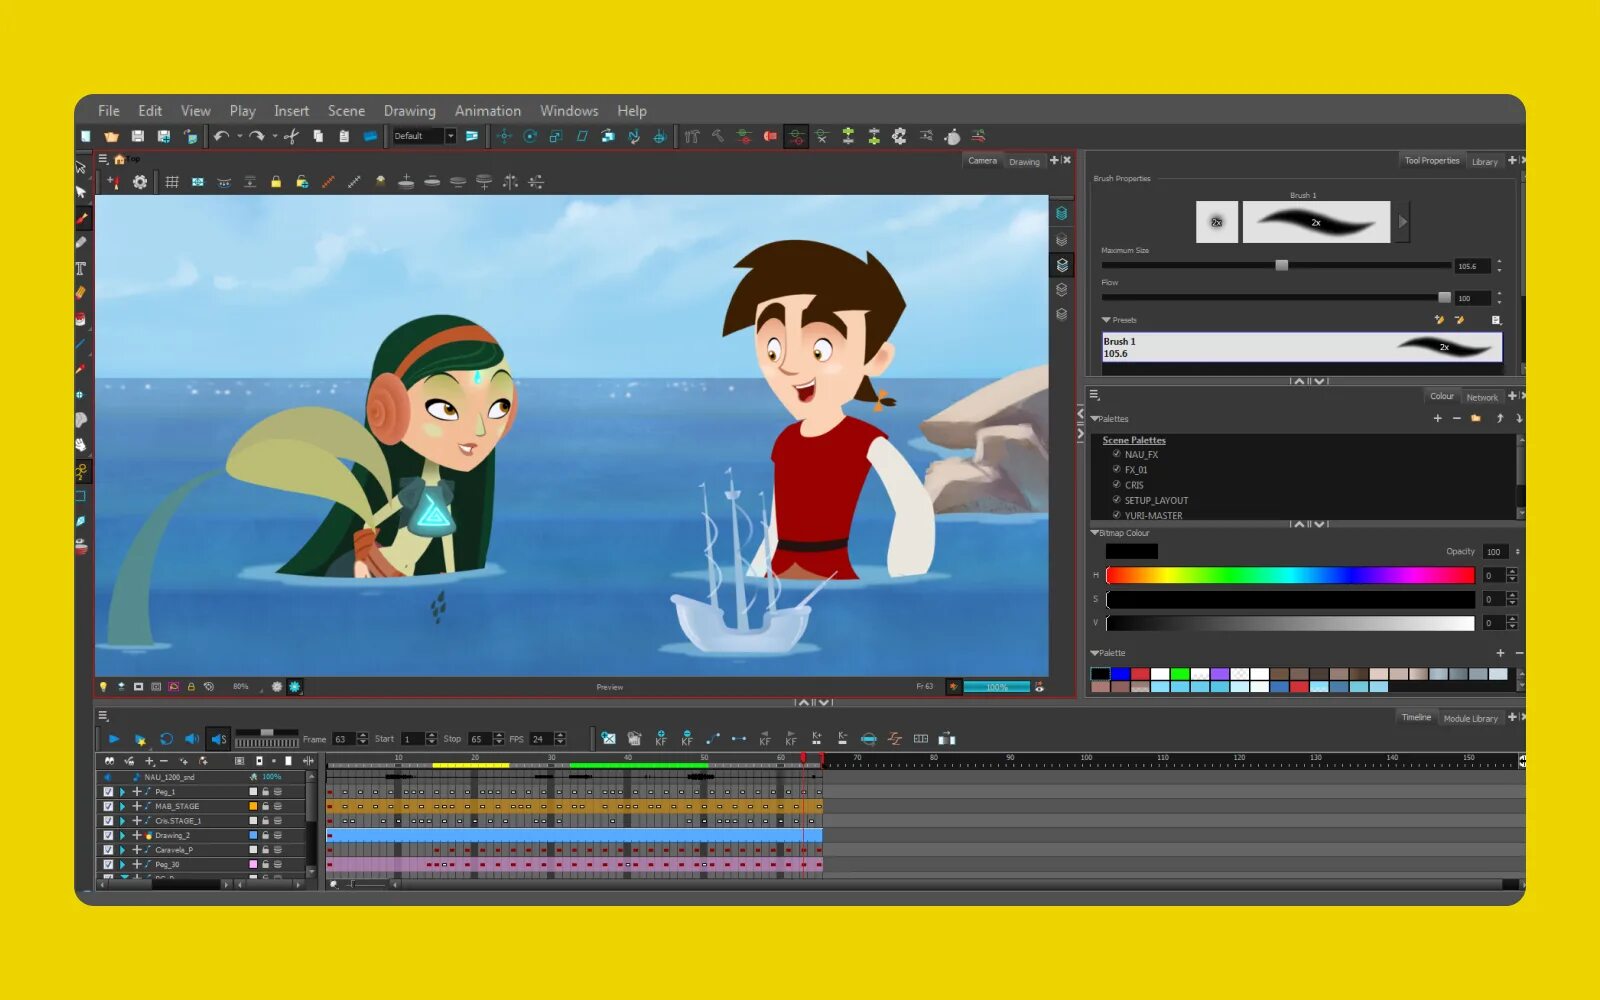Toggle the CRIS palette check mark

click(1117, 484)
